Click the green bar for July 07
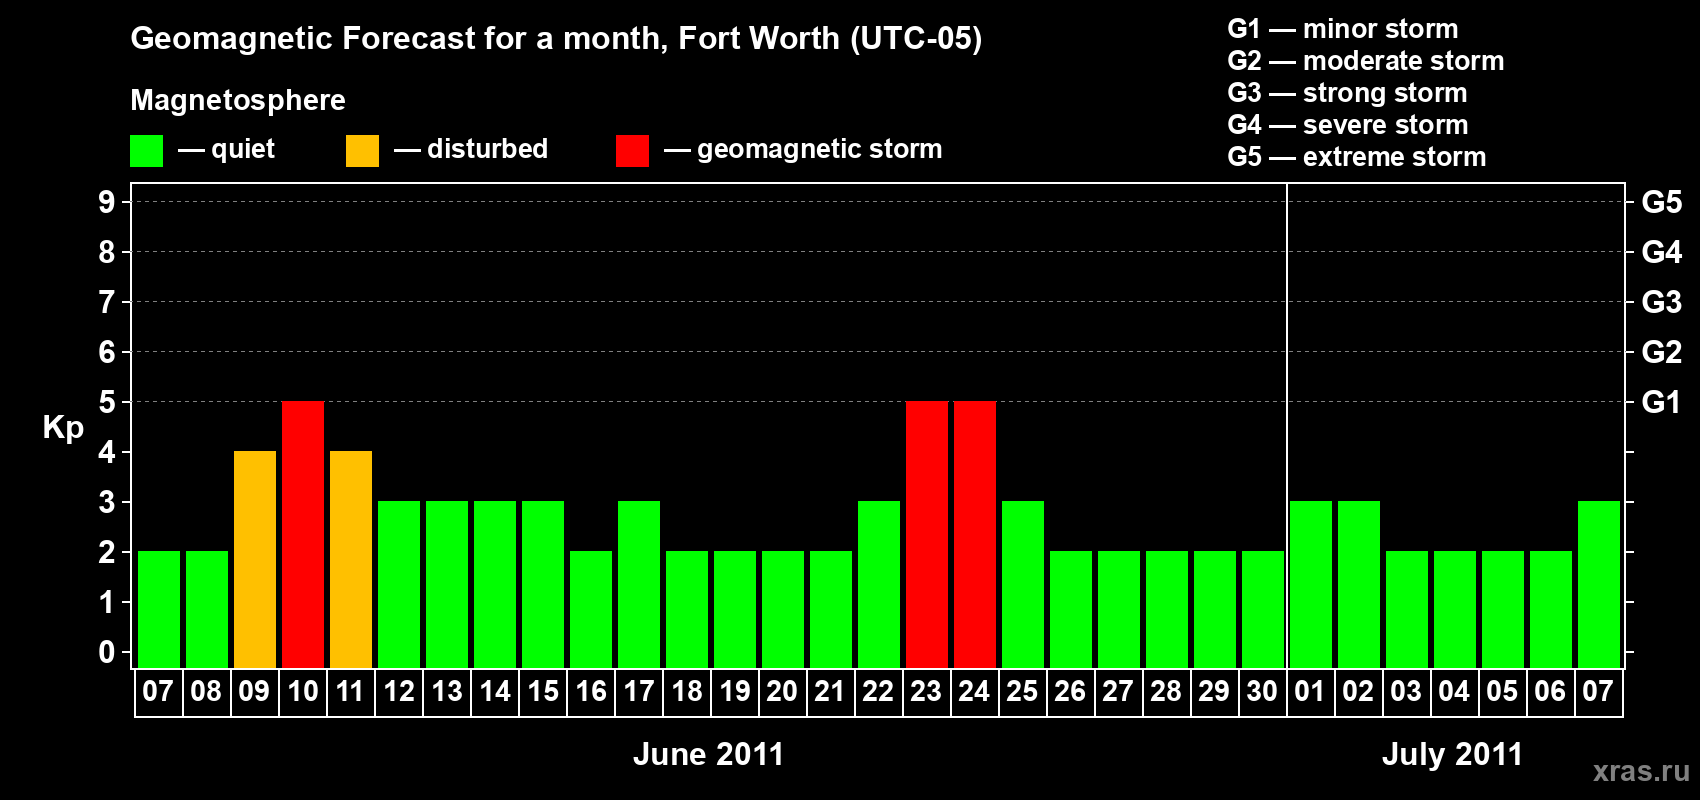 point(1599,585)
